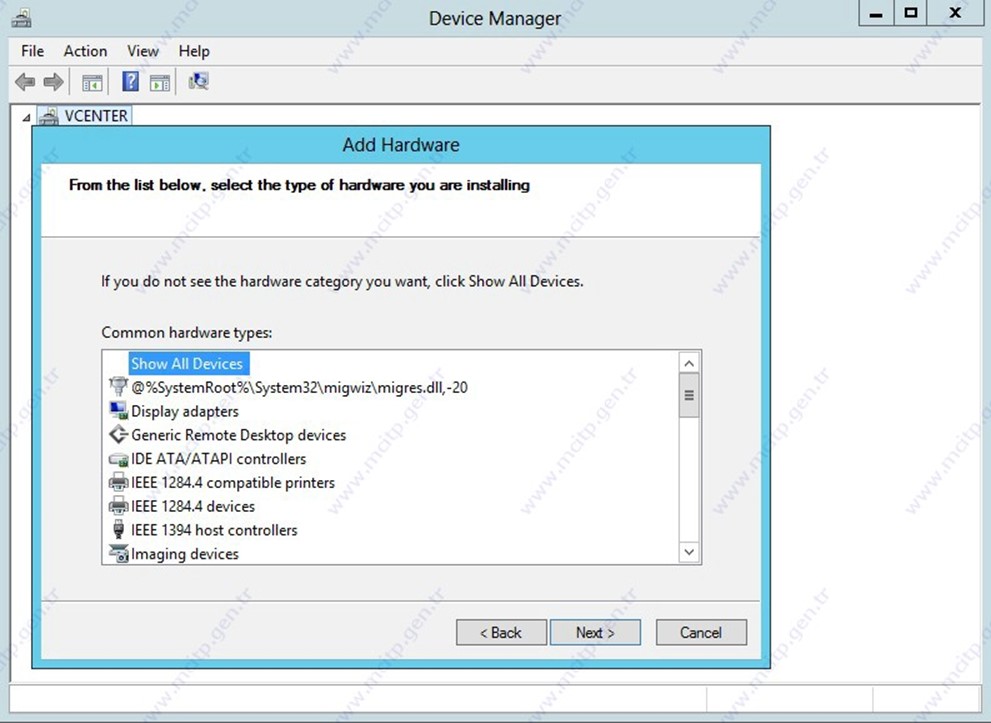The height and width of the screenshot is (723, 991).
Task: Open the View menu
Action: 143,51
